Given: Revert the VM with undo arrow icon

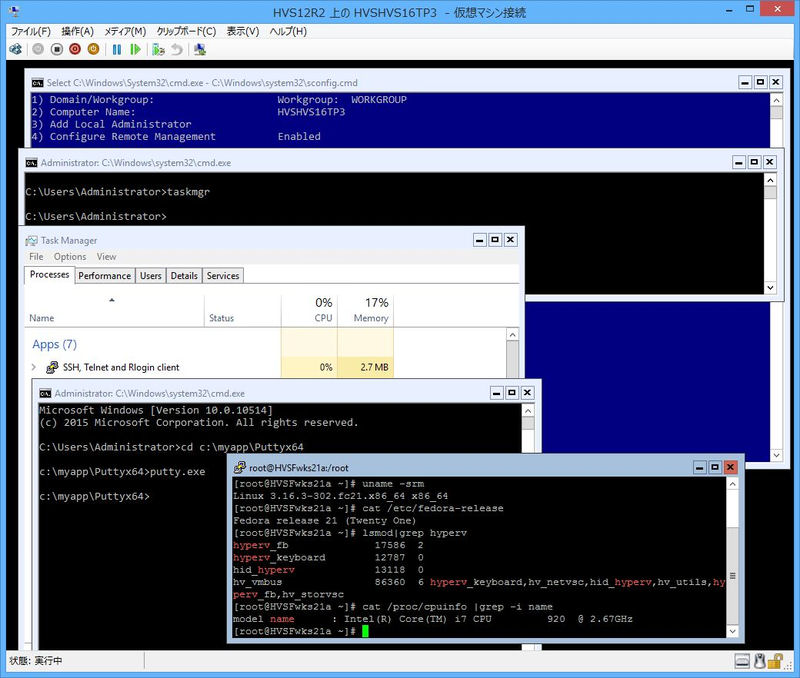Looking at the screenshot, I should pos(177,49).
